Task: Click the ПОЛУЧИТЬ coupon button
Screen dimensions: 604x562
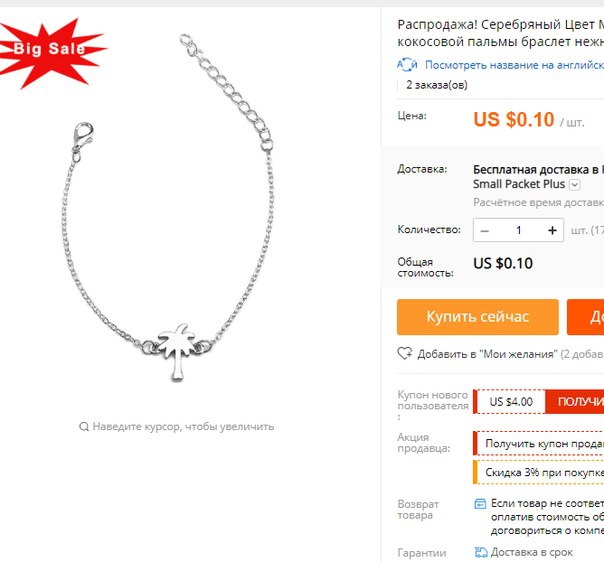Action: point(574,402)
